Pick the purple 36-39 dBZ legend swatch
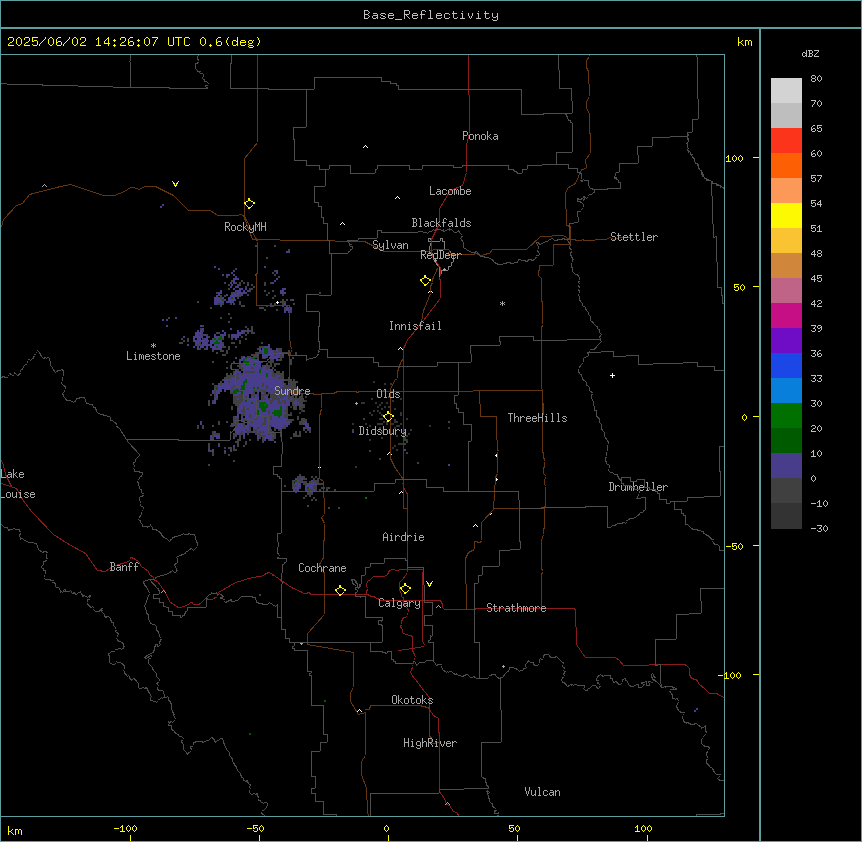This screenshot has width=862, height=842. pos(786,341)
